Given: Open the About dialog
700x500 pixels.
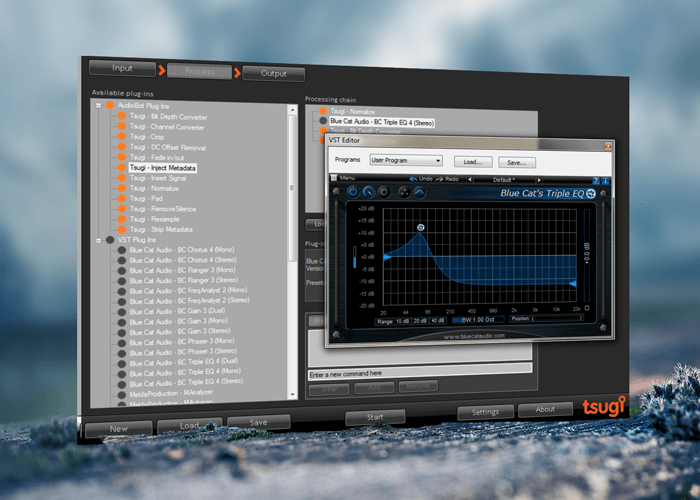Looking at the screenshot, I should point(545,409).
